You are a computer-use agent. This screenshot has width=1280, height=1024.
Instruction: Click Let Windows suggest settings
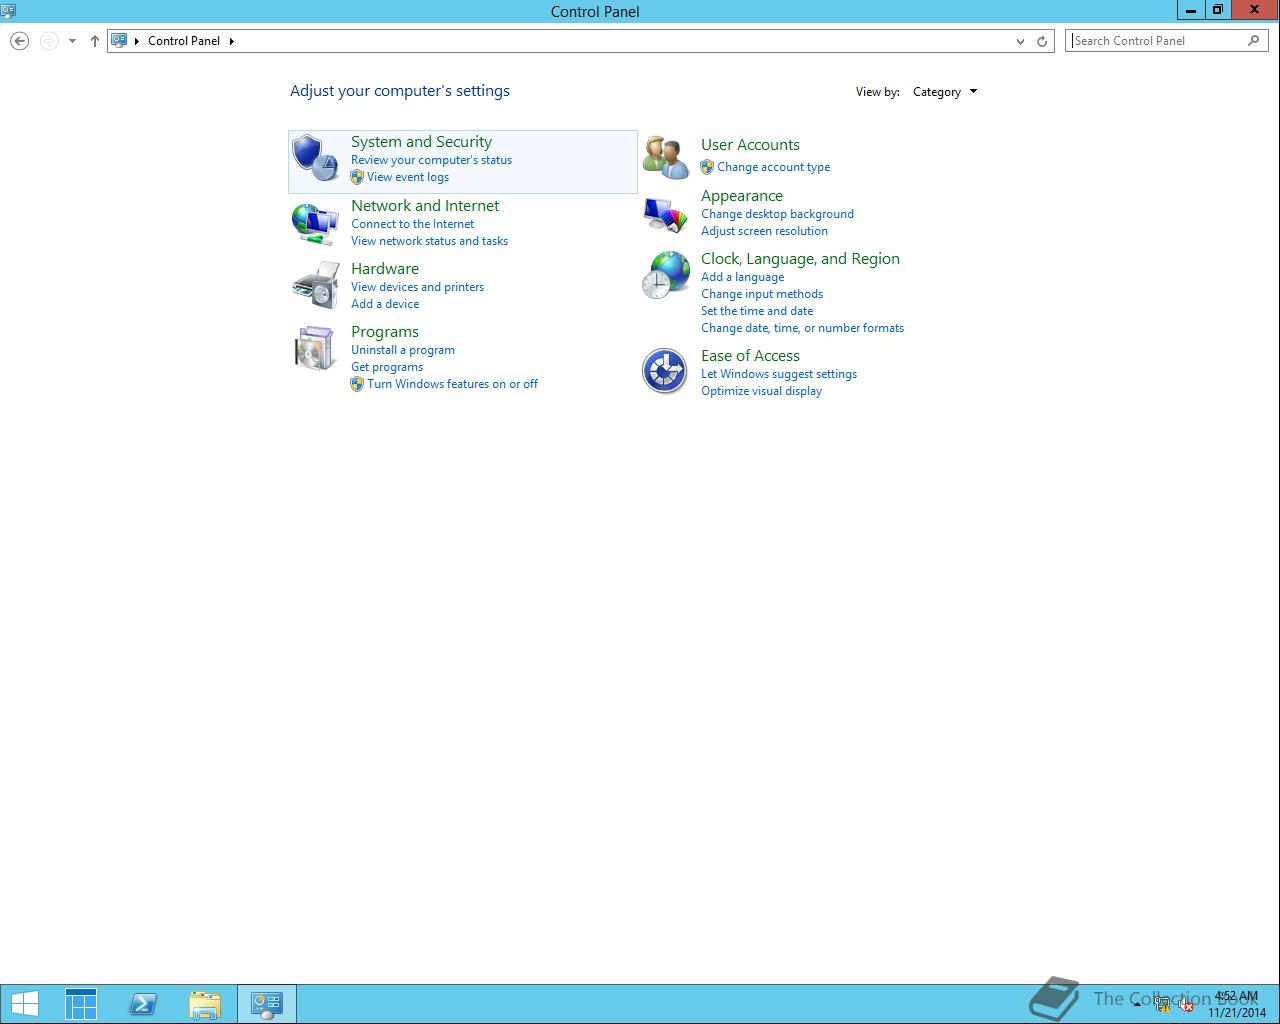click(779, 374)
